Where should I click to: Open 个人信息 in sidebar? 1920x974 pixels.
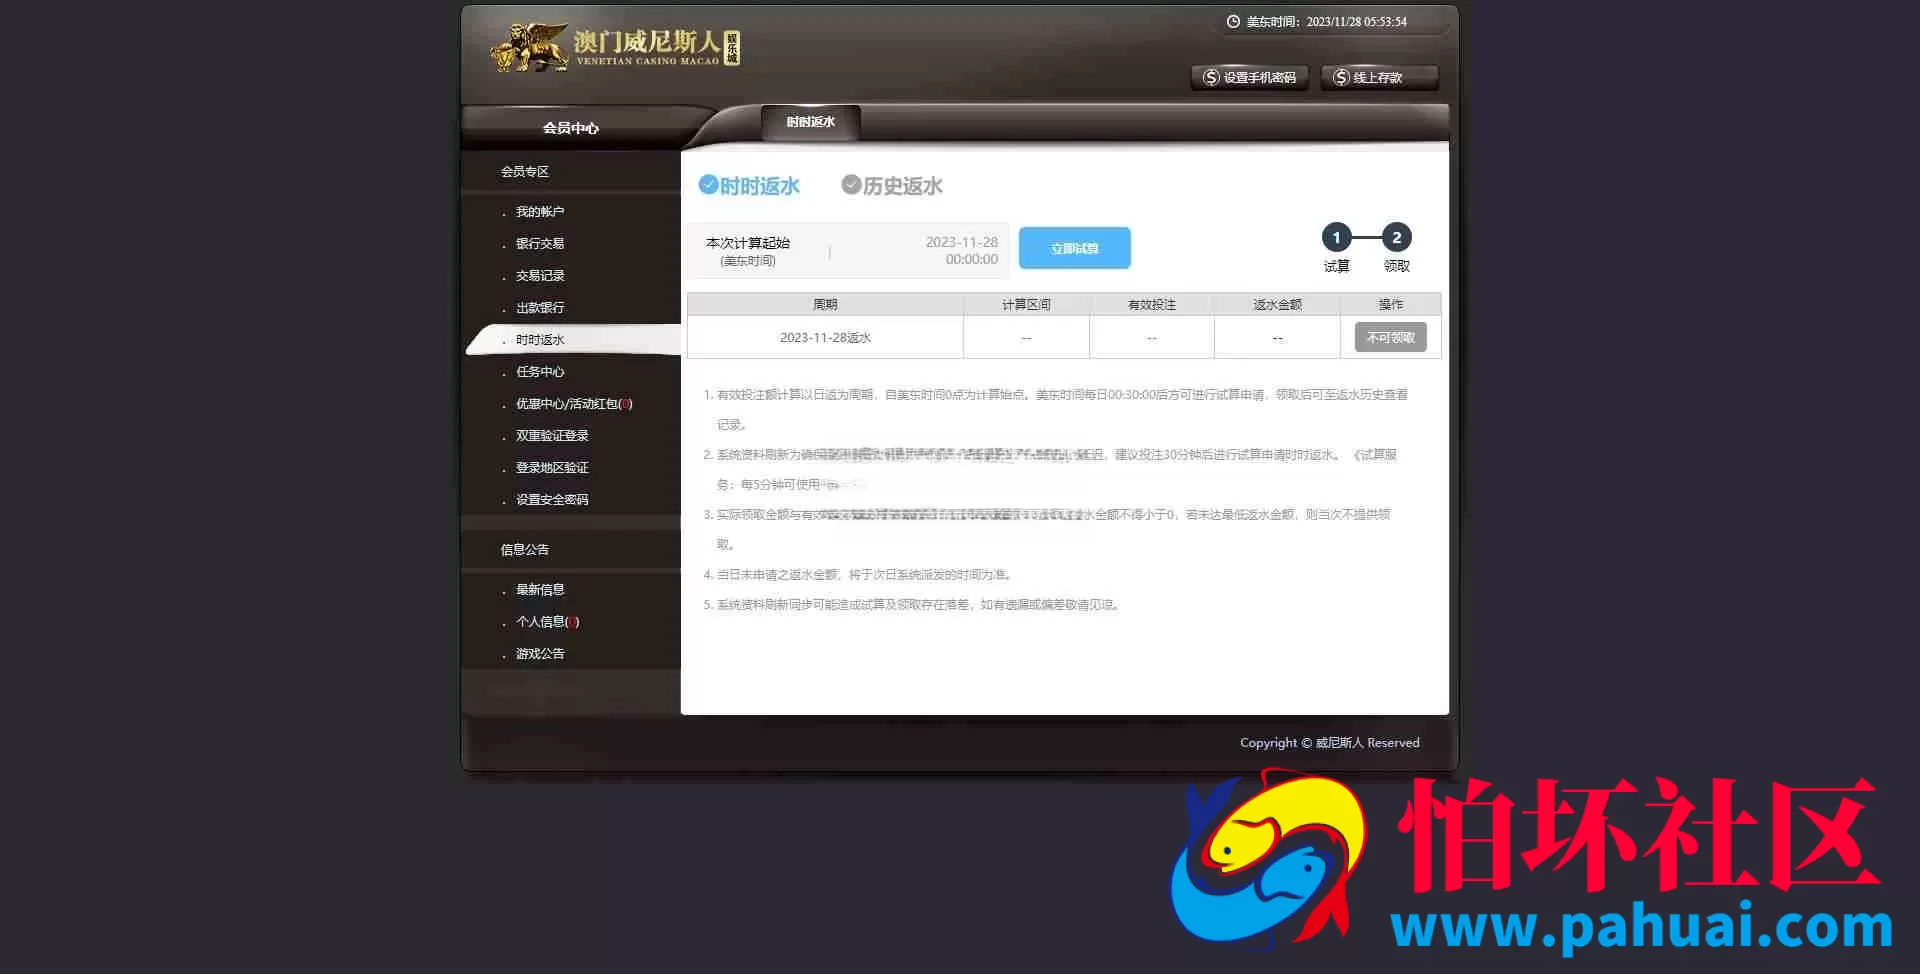tap(547, 622)
